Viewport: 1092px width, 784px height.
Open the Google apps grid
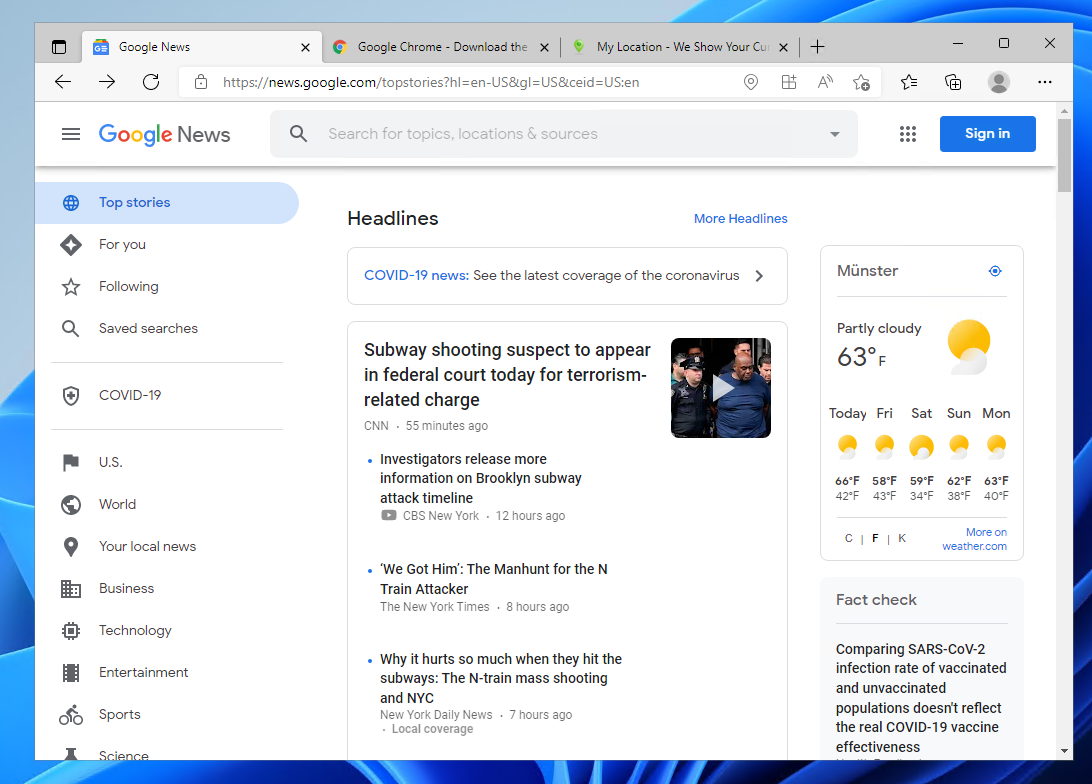pos(908,134)
